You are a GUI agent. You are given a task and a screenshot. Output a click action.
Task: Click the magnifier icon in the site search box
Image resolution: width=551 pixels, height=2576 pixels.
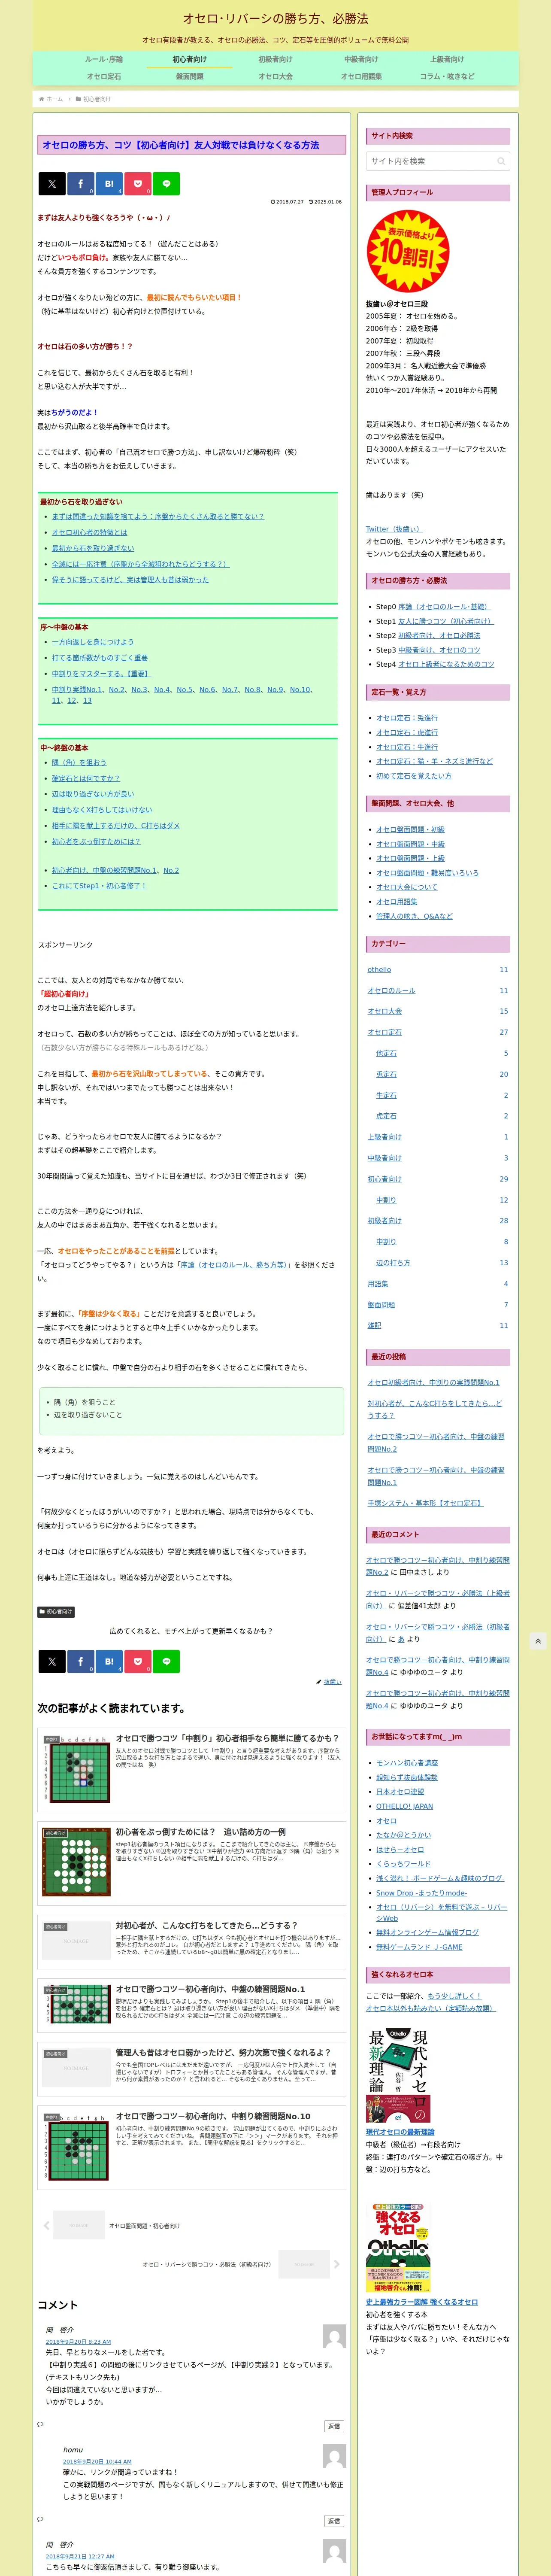click(x=500, y=161)
